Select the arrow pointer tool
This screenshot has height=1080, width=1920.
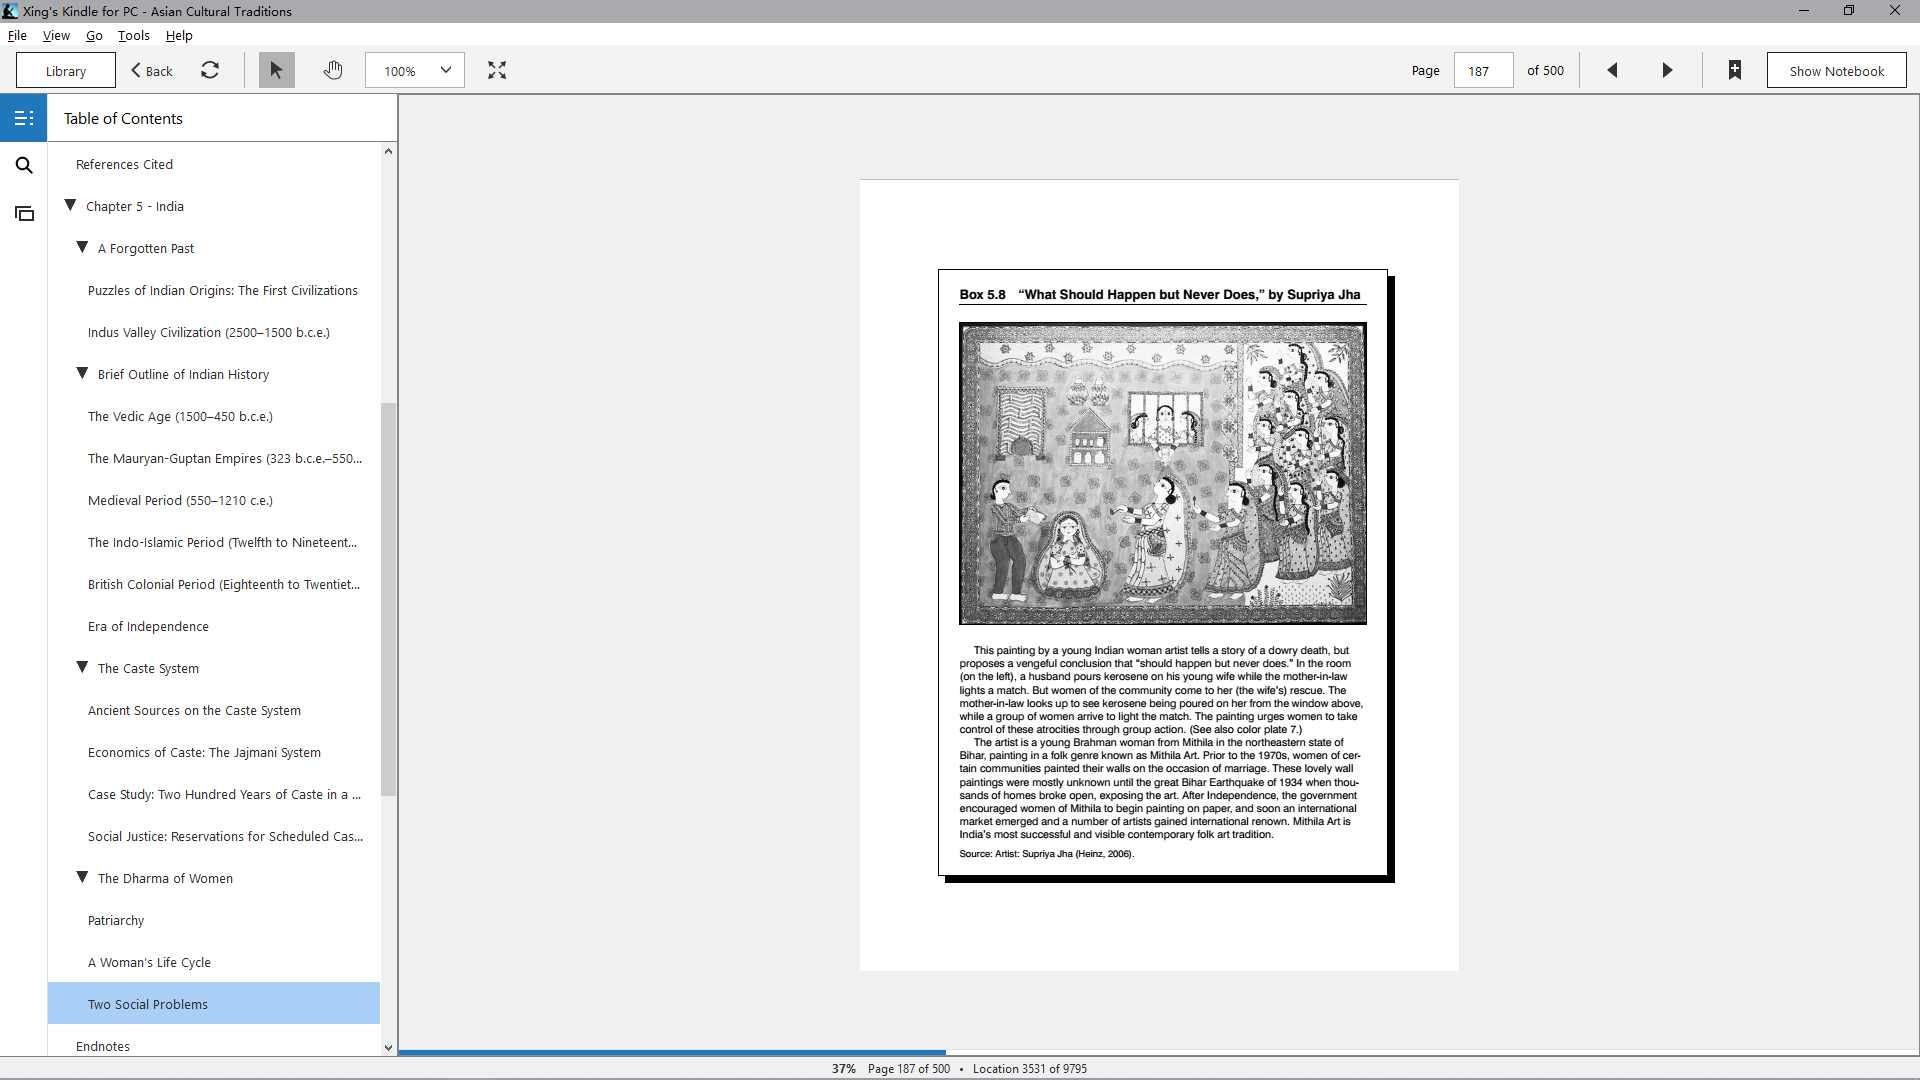pyautogui.click(x=277, y=70)
